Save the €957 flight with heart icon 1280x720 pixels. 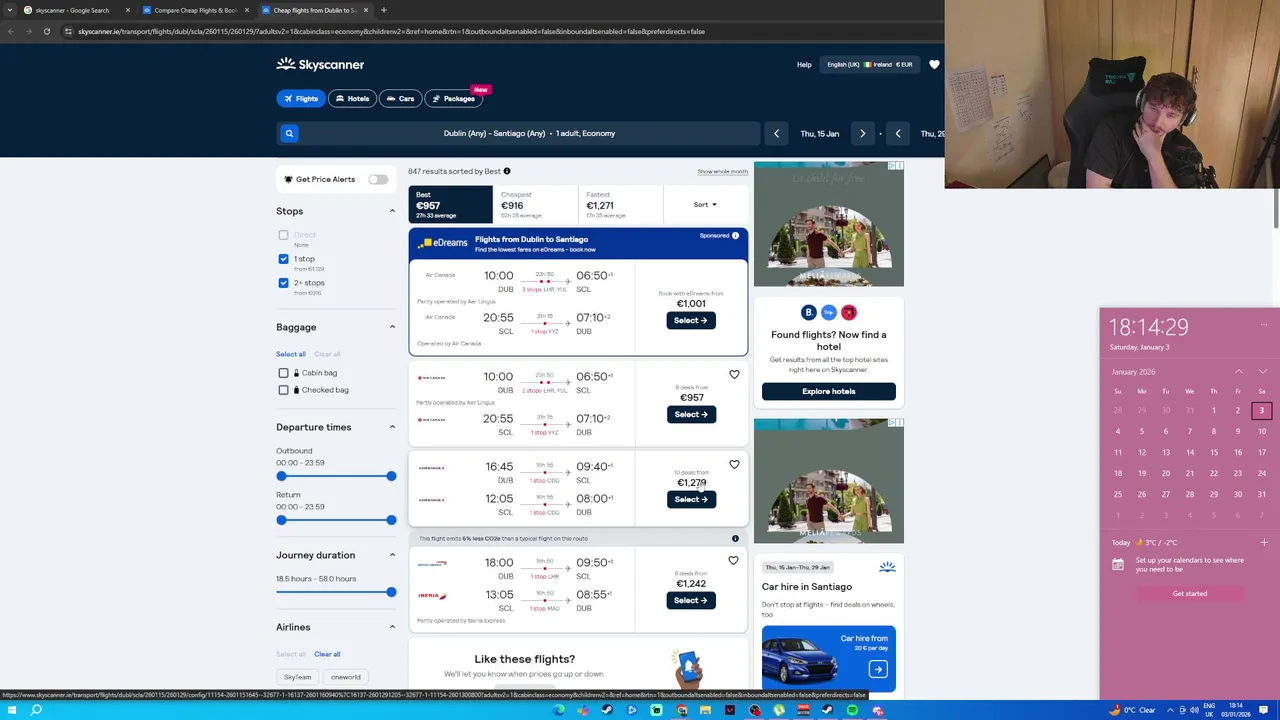click(x=734, y=375)
